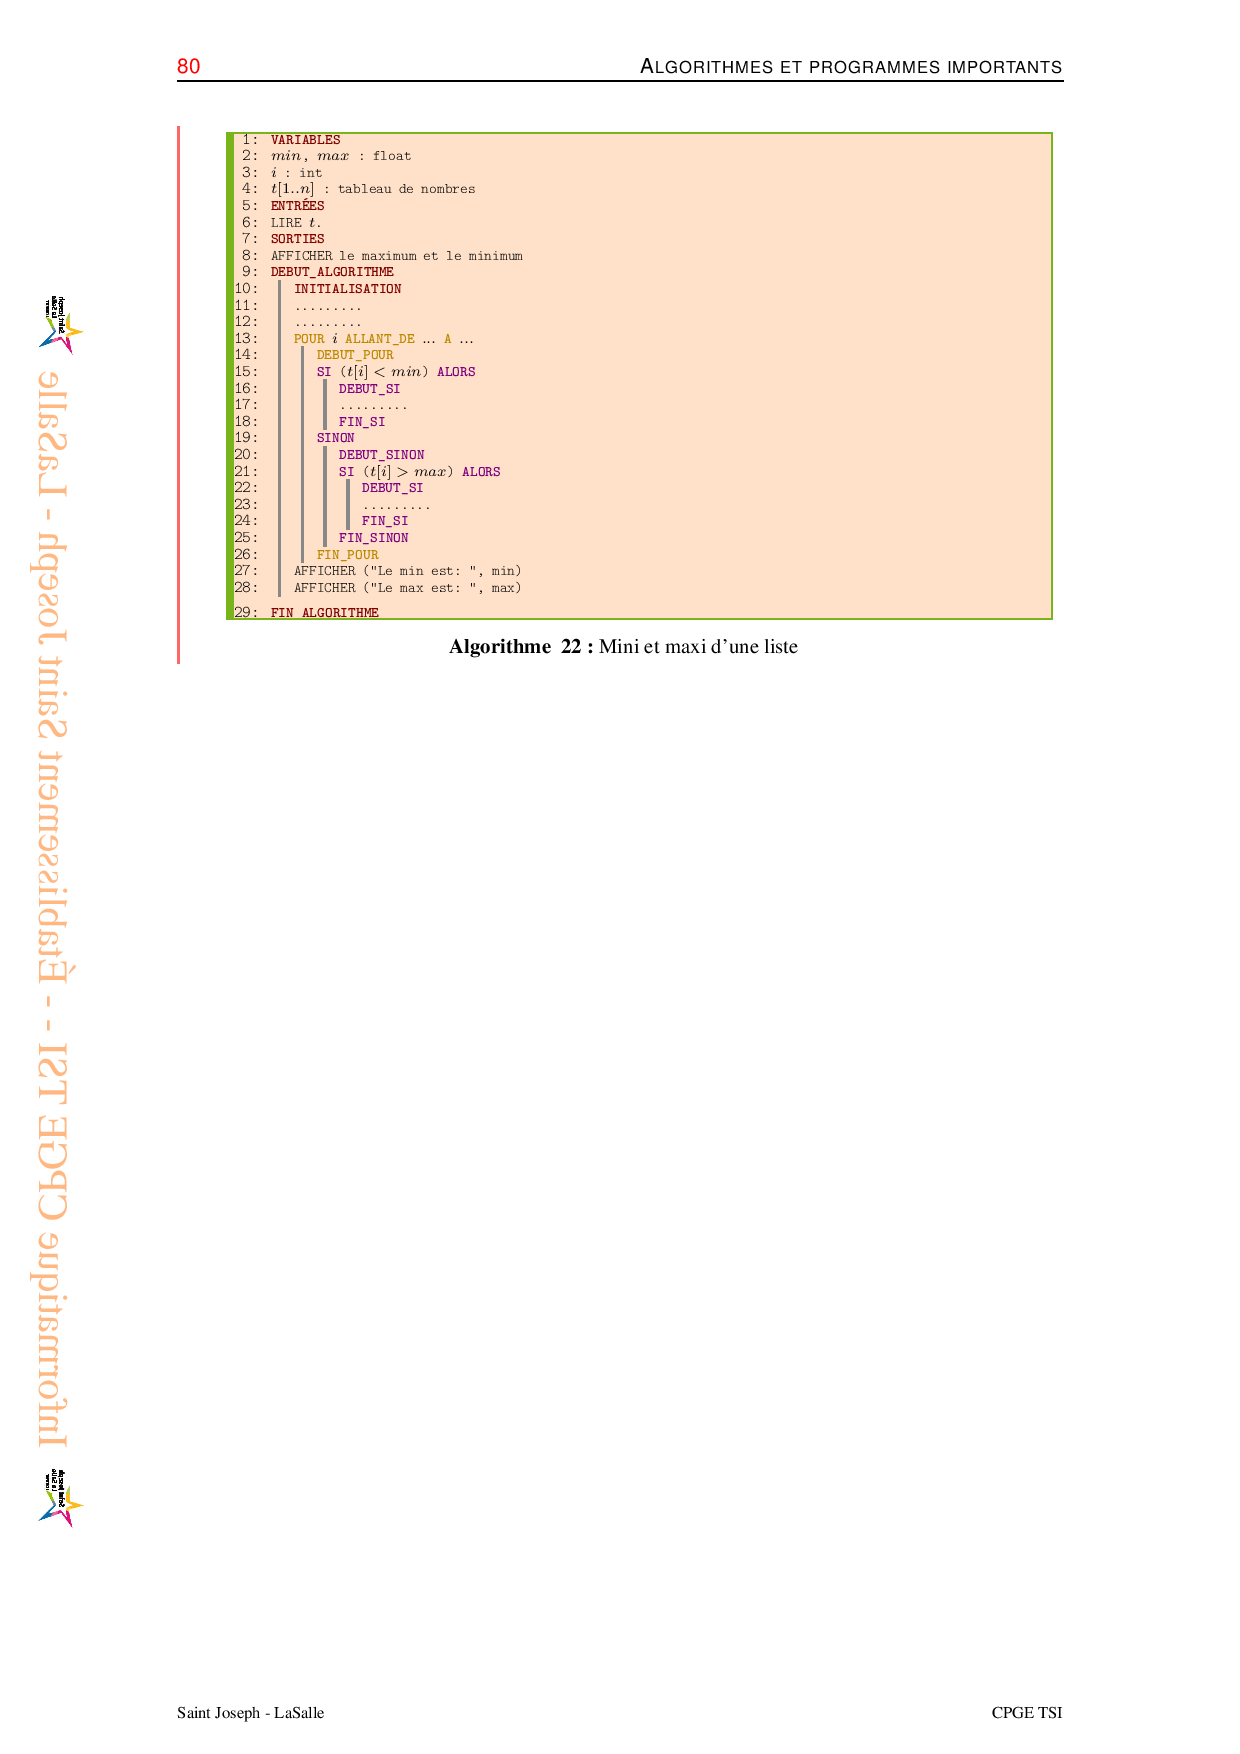Click the SORTIES keyword on line 7
The image size is (1240, 1754).
[297, 239]
